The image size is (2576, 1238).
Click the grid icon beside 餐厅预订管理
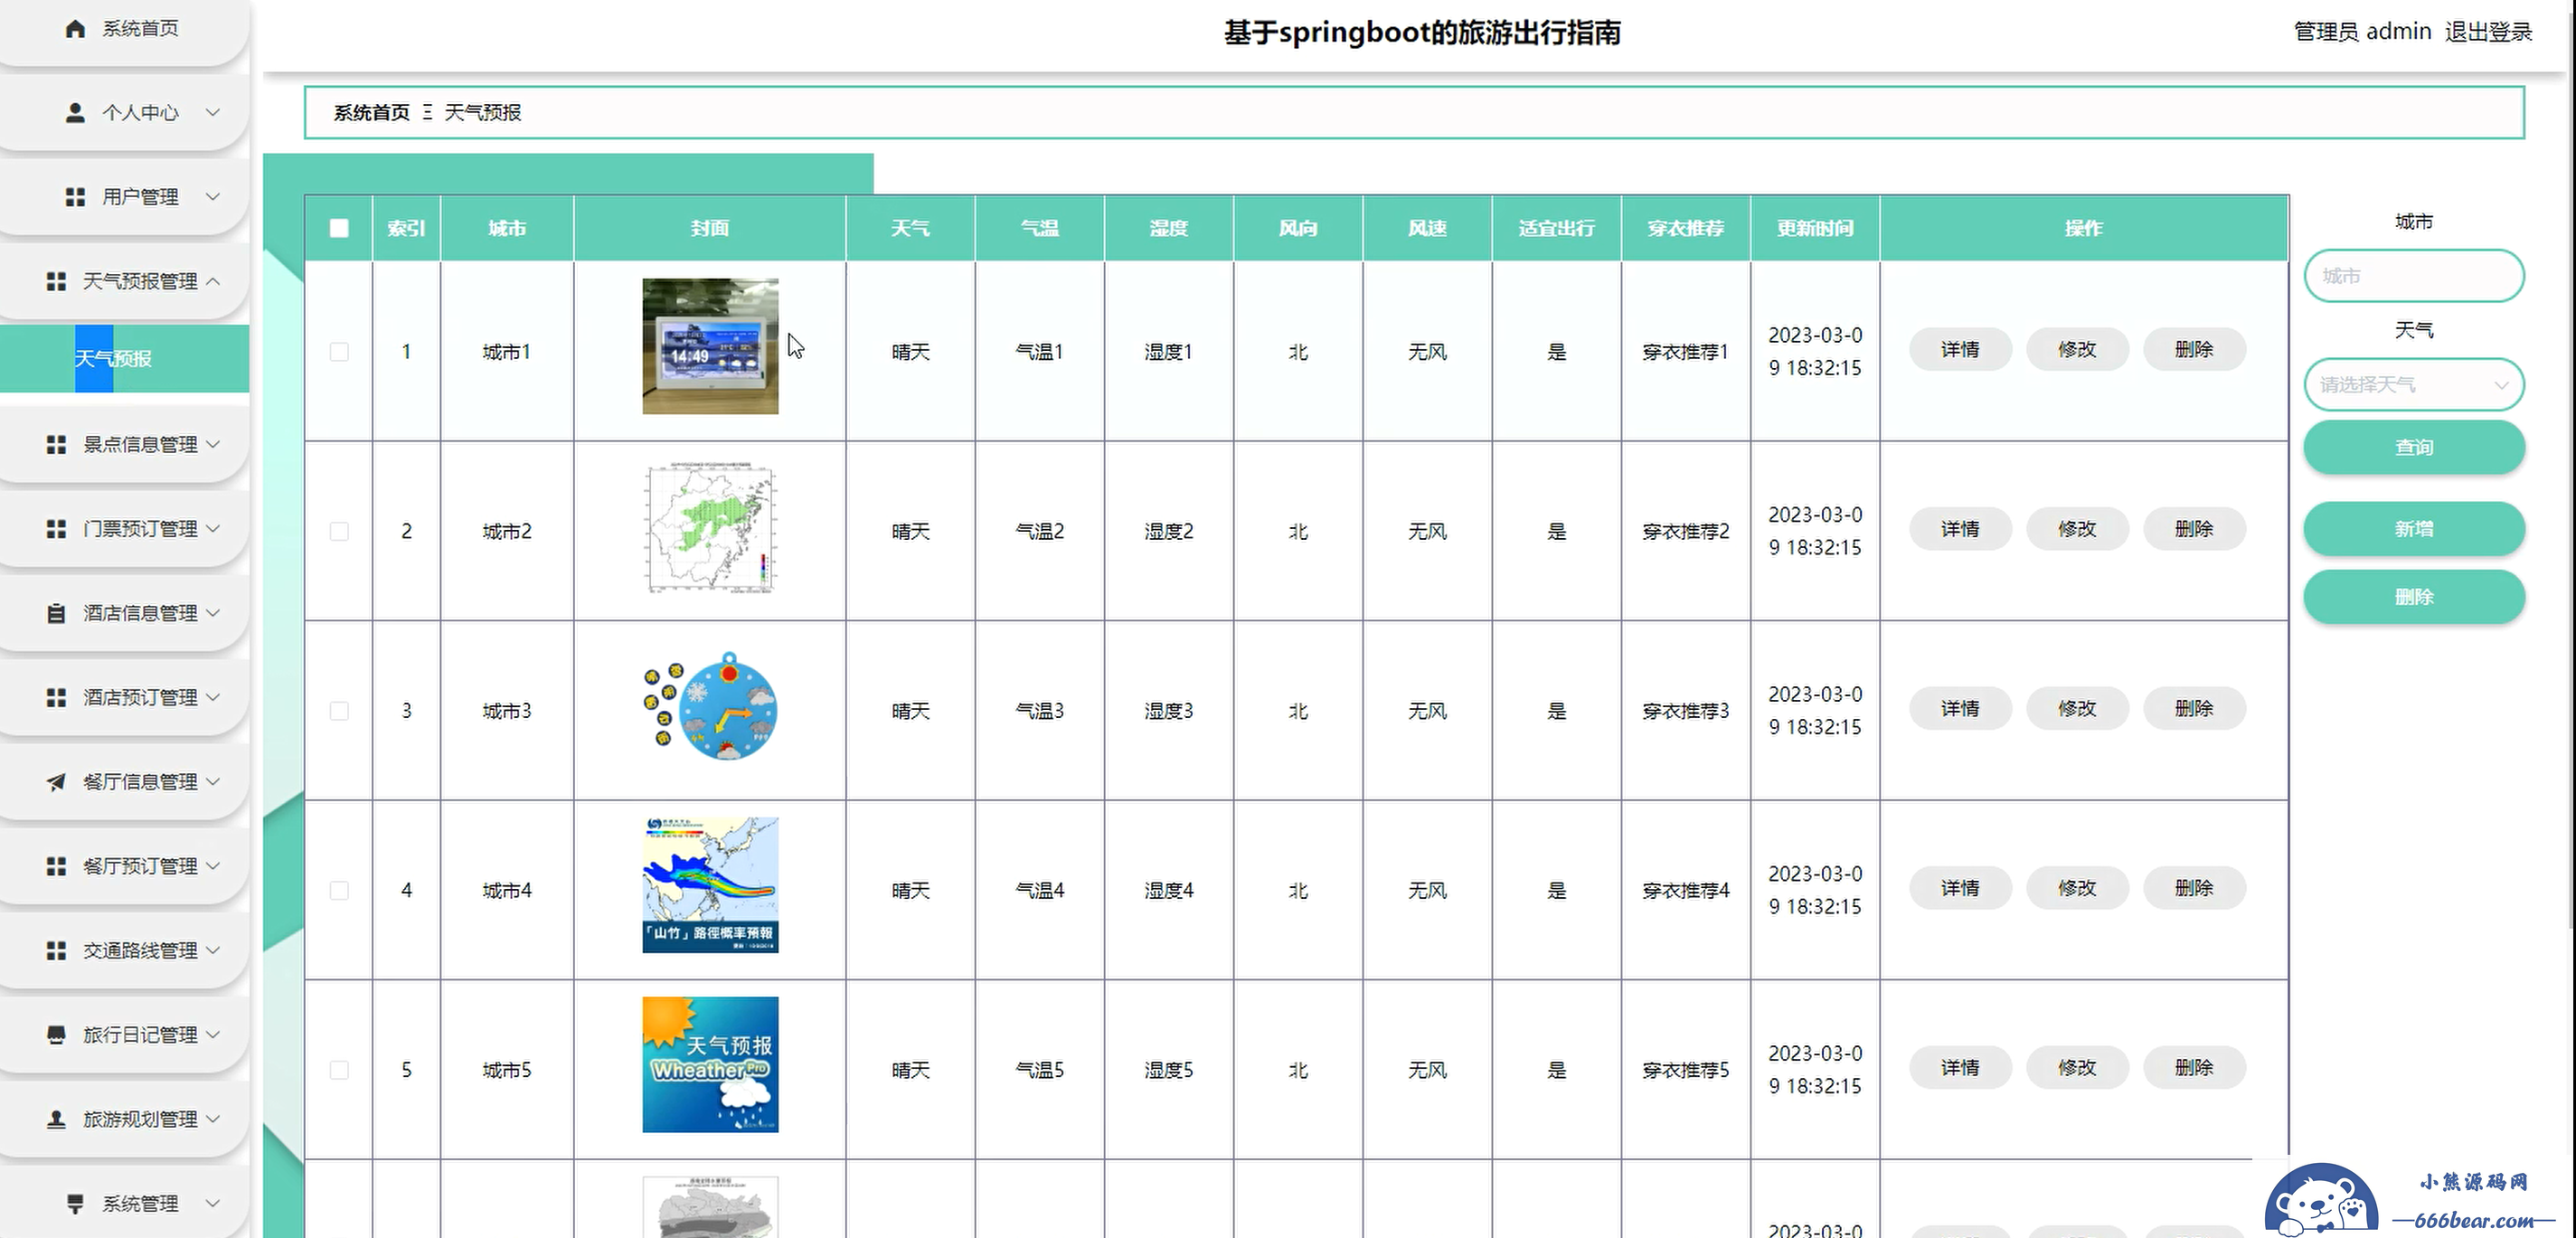coord(56,866)
